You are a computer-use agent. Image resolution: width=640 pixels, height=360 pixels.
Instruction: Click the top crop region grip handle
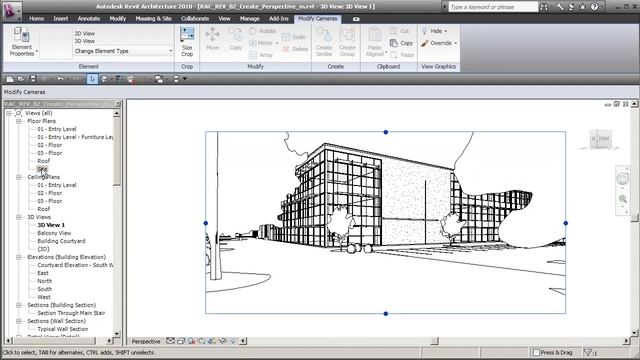386,132
